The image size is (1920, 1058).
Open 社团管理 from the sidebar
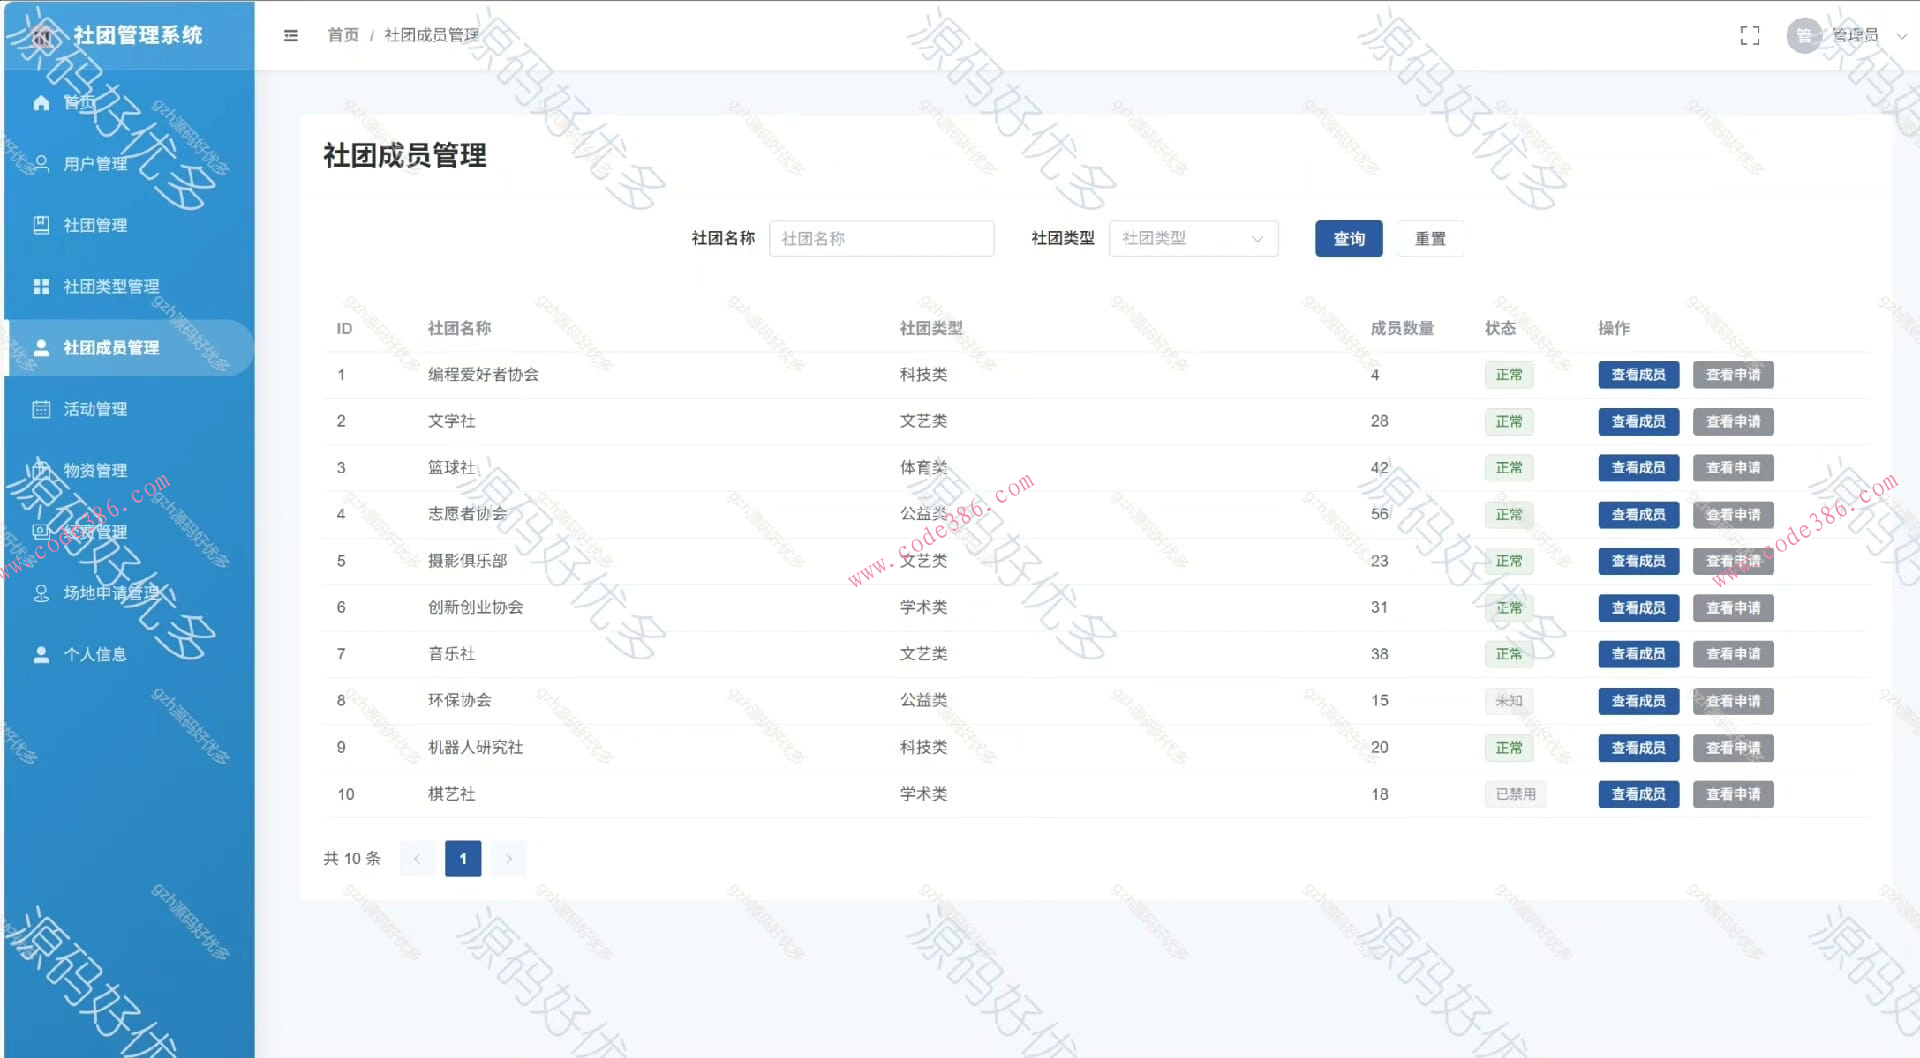pyautogui.click(x=42, y=224)
